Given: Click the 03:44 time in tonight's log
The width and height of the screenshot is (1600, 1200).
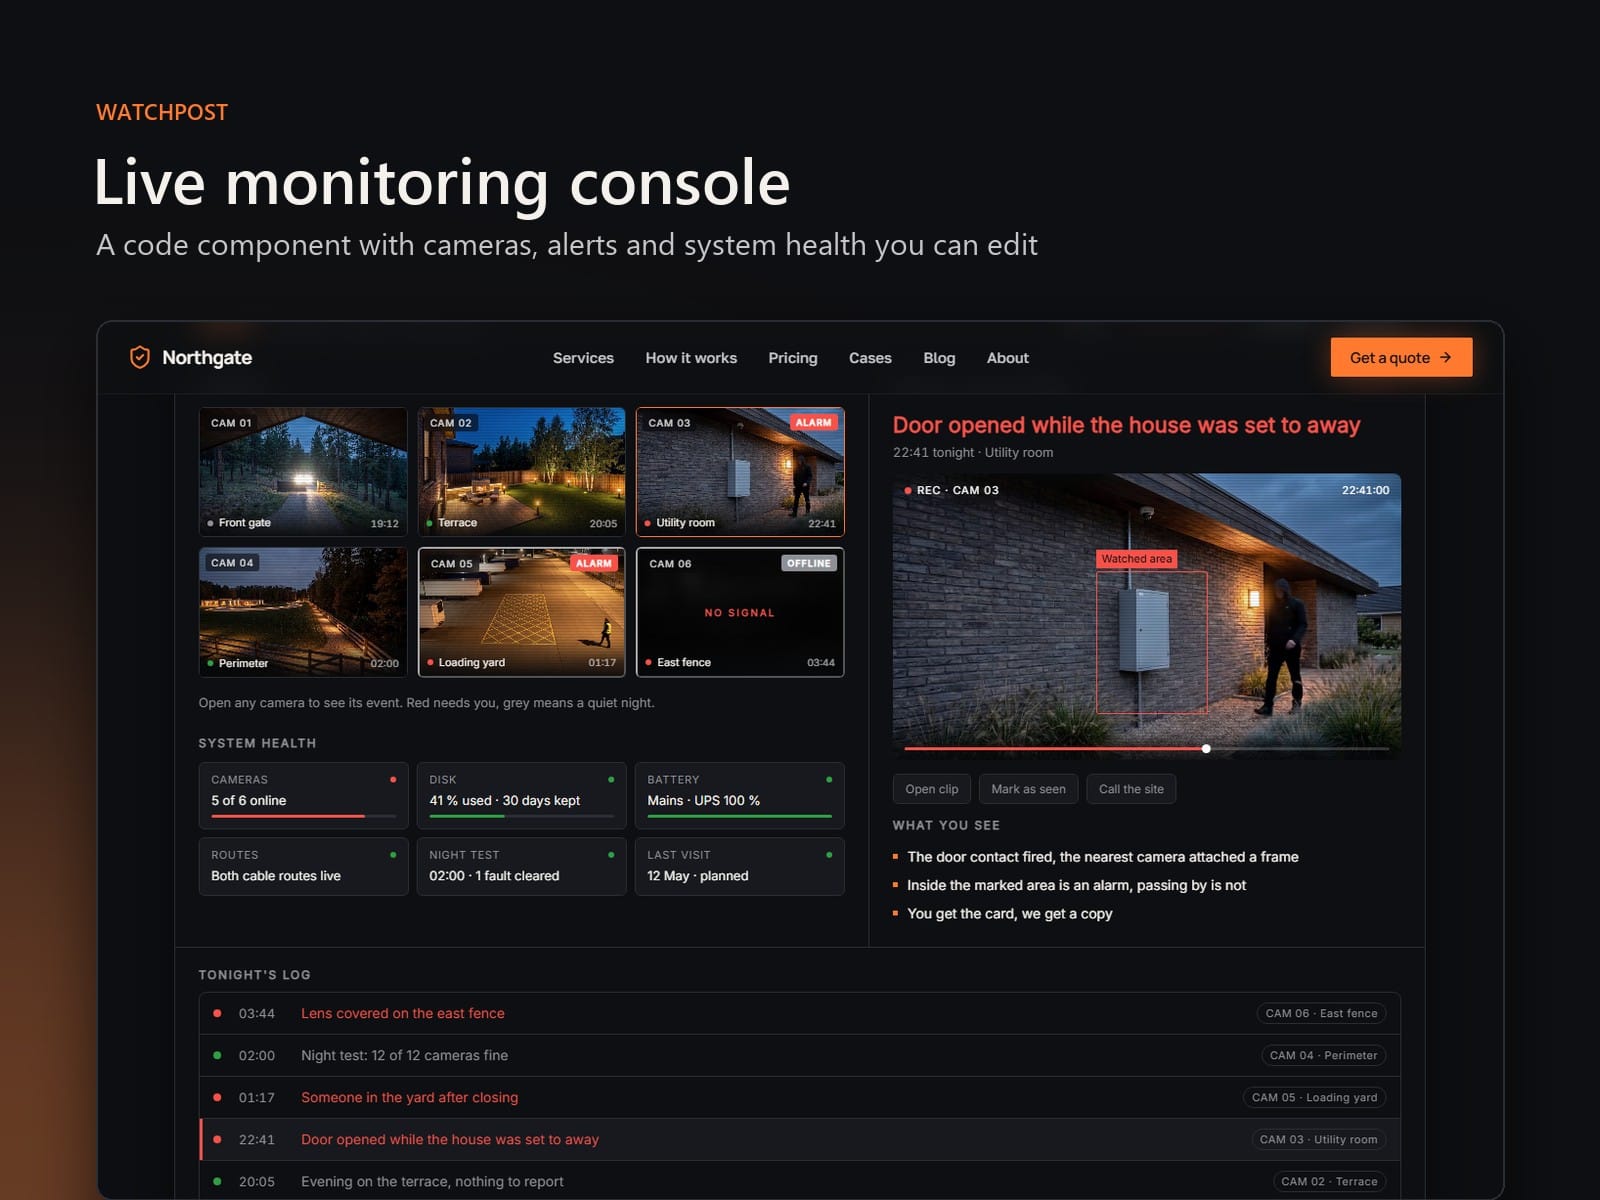Looking at the screenshot, I should tap(256, 1013).
